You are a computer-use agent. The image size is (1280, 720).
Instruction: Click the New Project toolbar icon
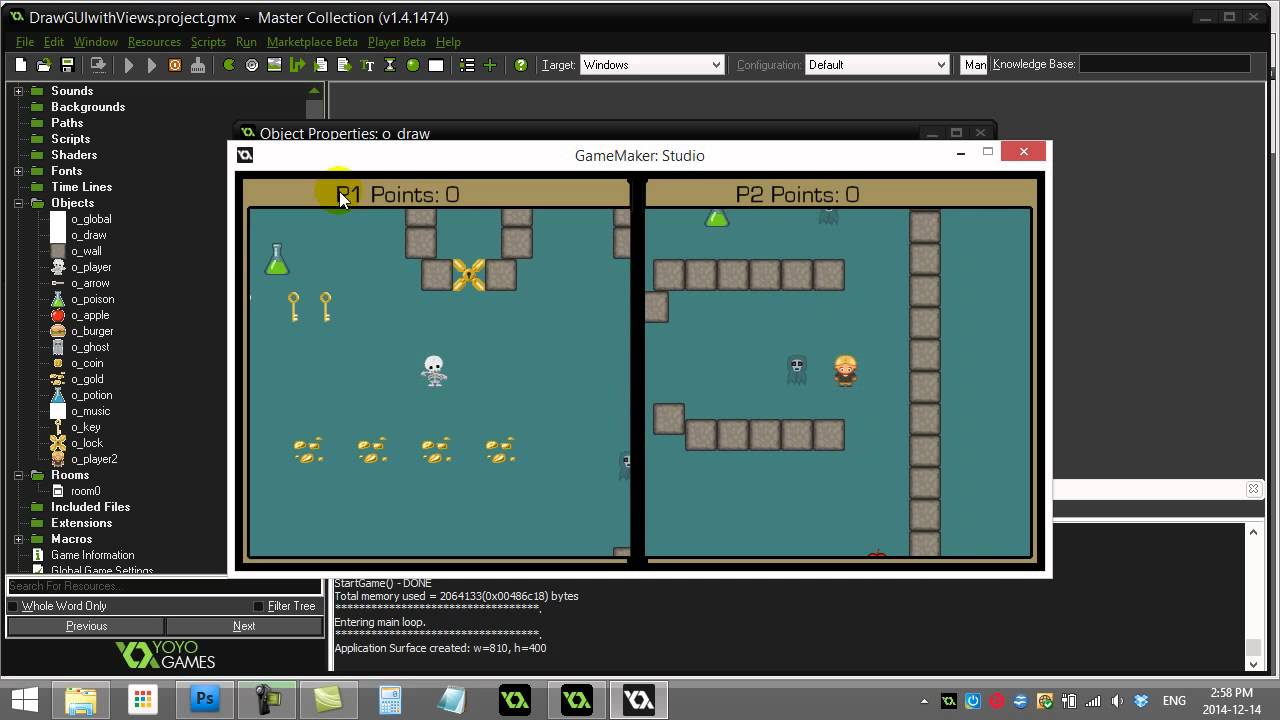(21, 65)
